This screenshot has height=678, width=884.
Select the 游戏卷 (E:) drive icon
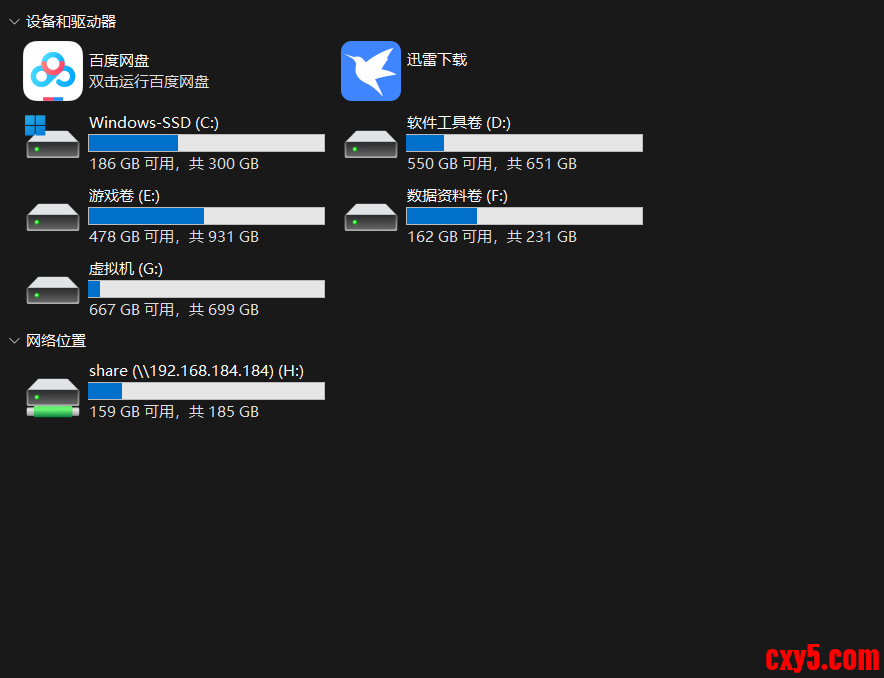coord(52,216)
